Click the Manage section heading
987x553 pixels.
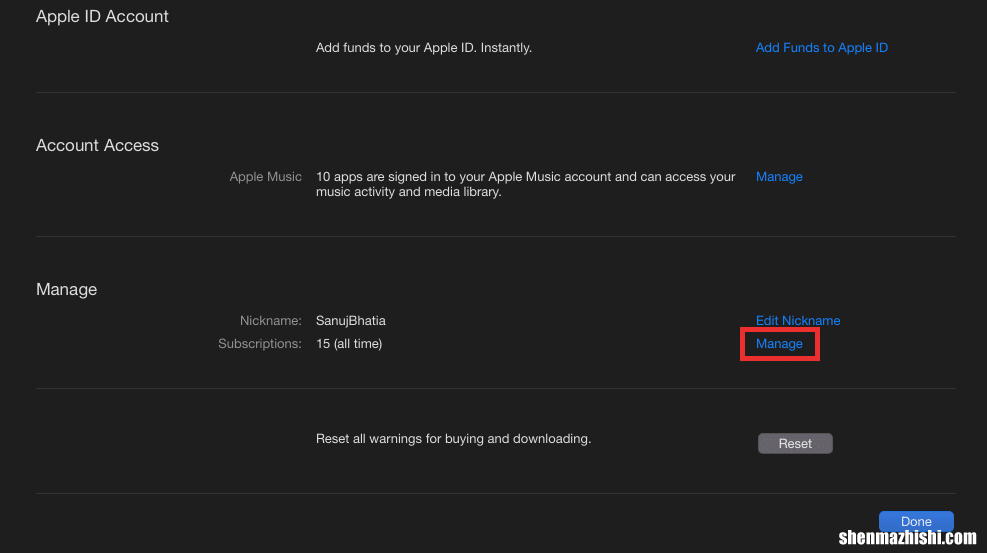click(66, 289)
